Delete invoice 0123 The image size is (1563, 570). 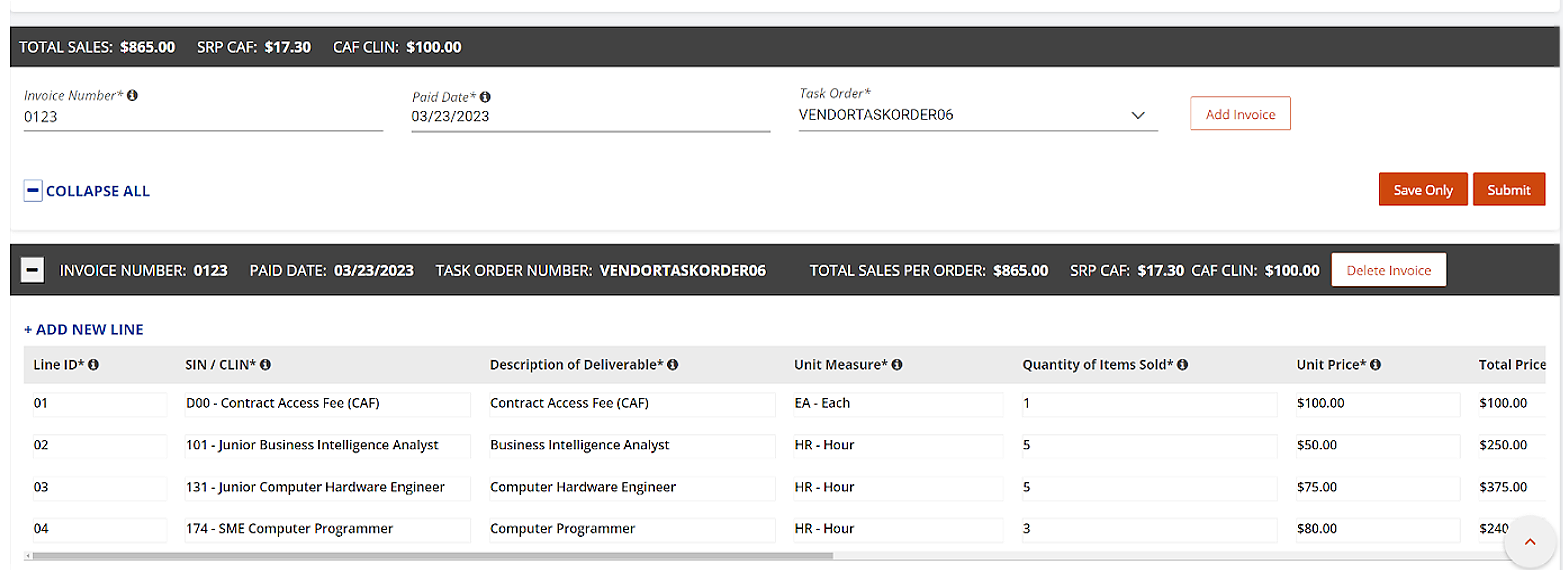coord(1388,270)
